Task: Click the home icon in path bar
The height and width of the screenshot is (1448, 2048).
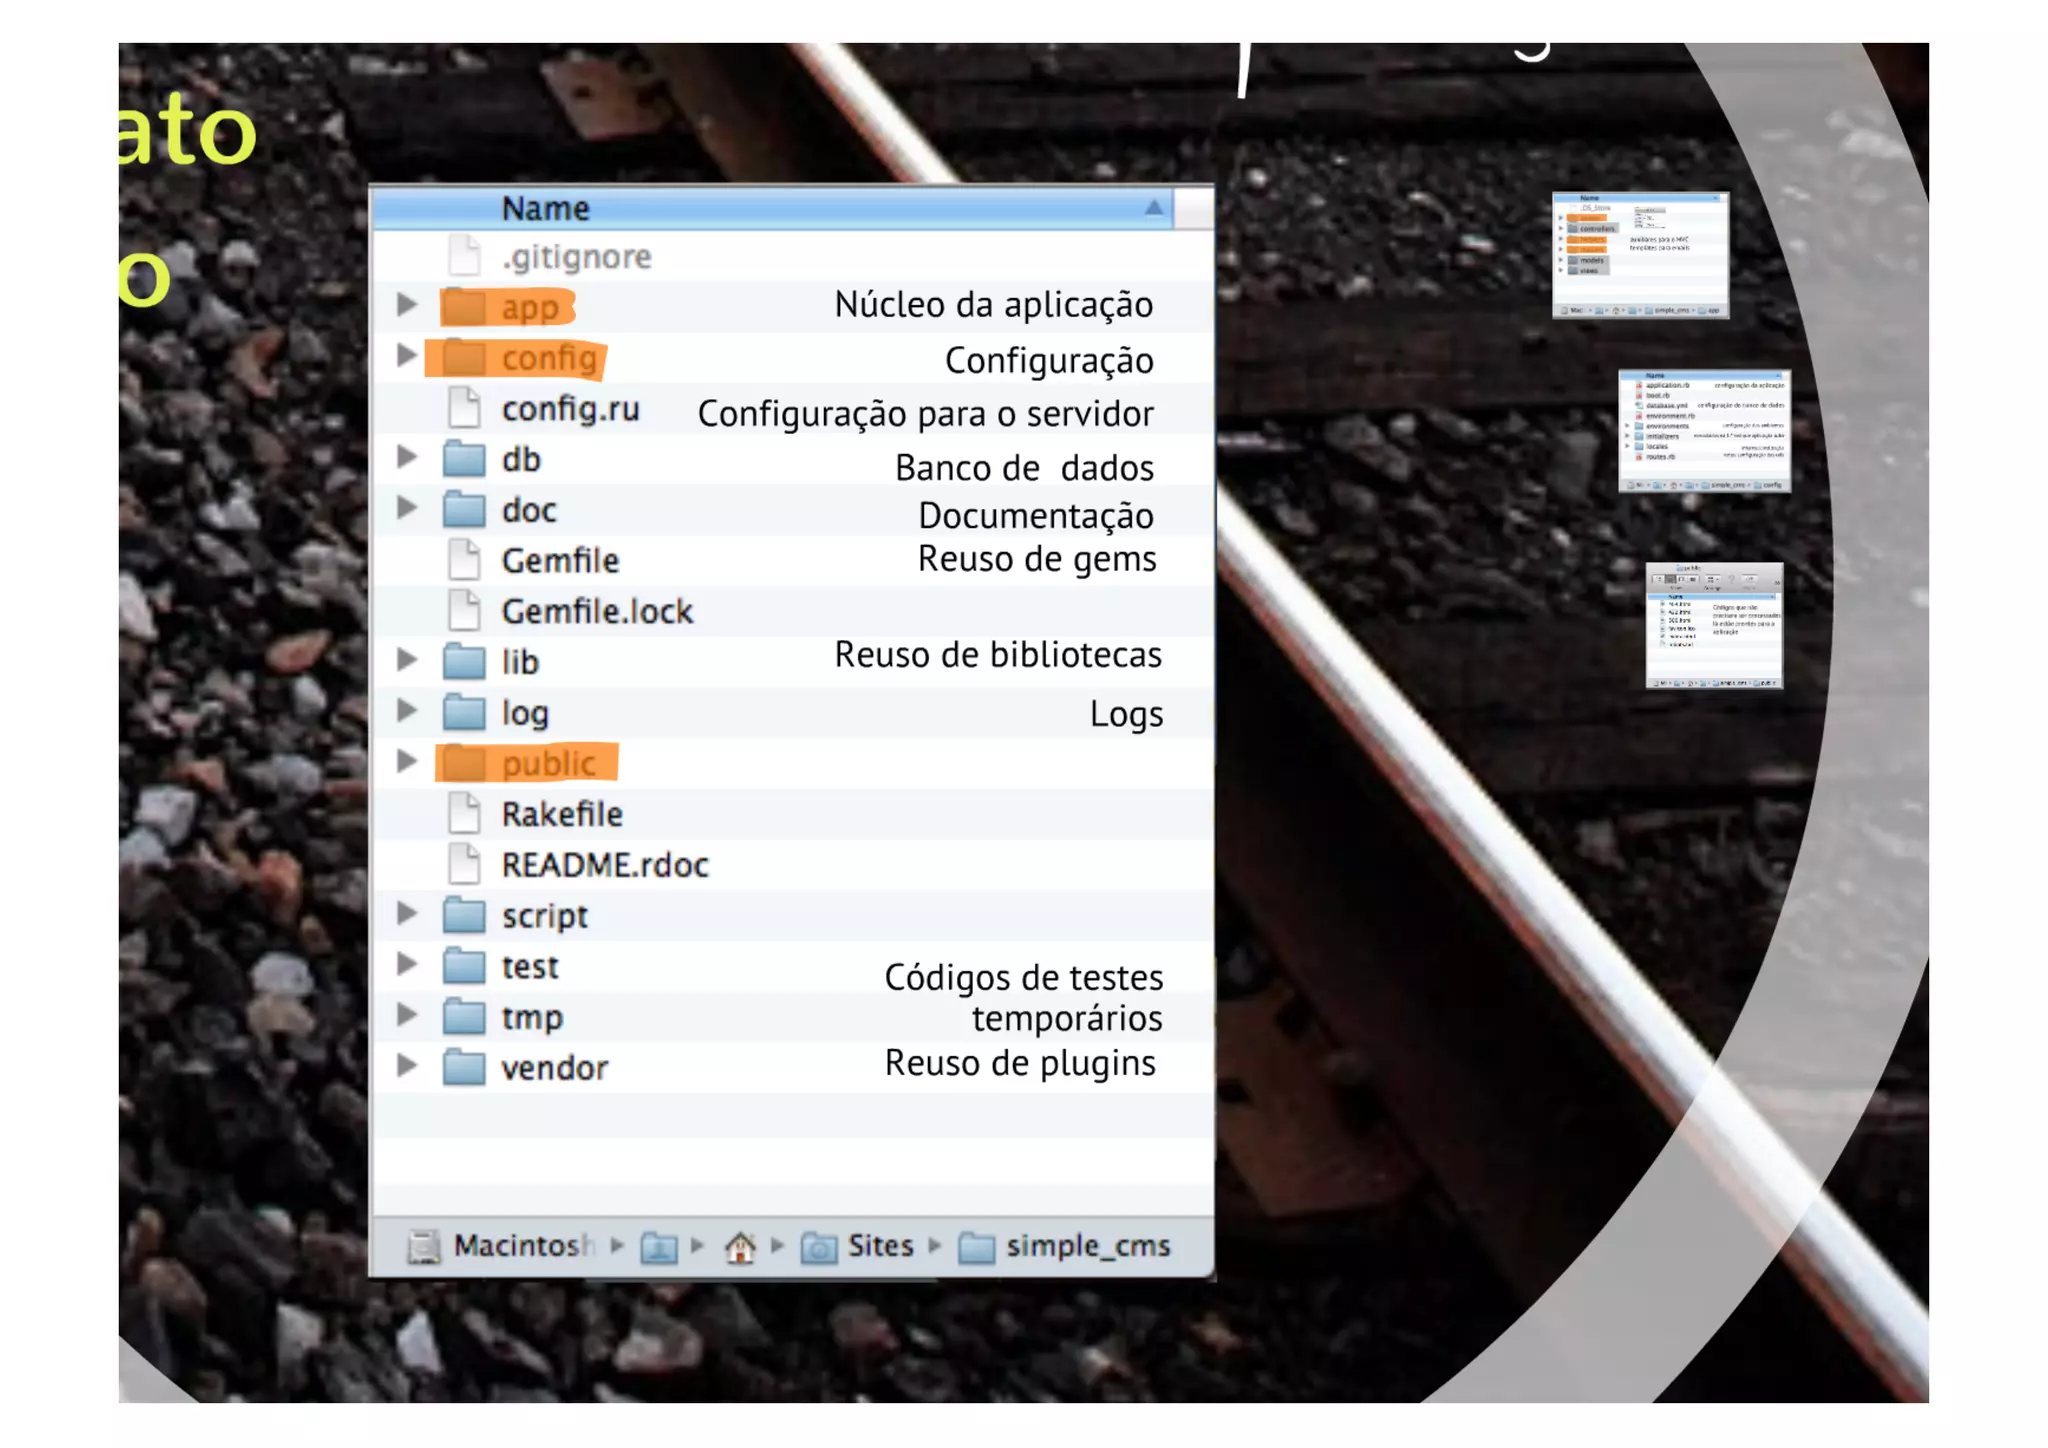Action: [740, 1247]
